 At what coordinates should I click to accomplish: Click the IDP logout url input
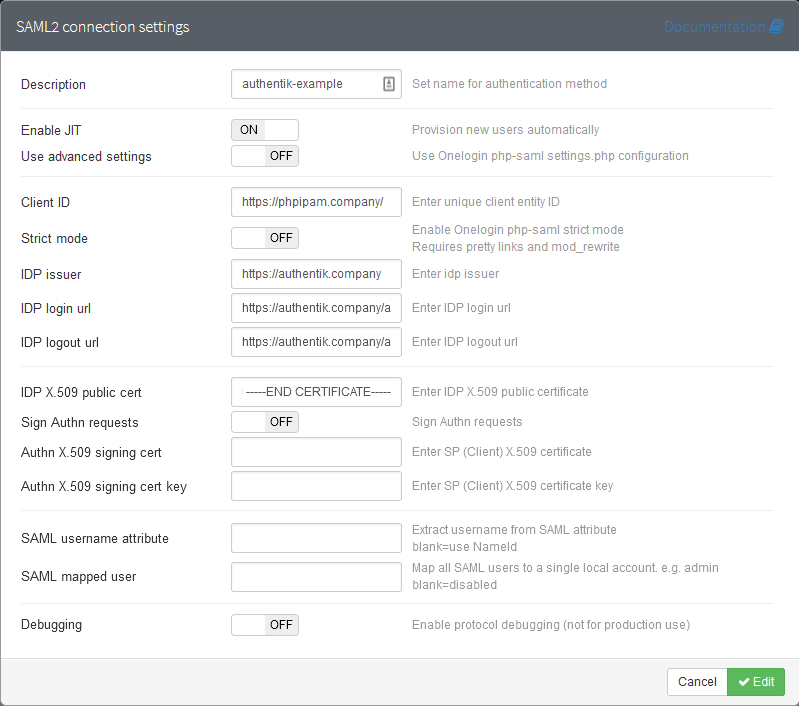pos(316,342)
